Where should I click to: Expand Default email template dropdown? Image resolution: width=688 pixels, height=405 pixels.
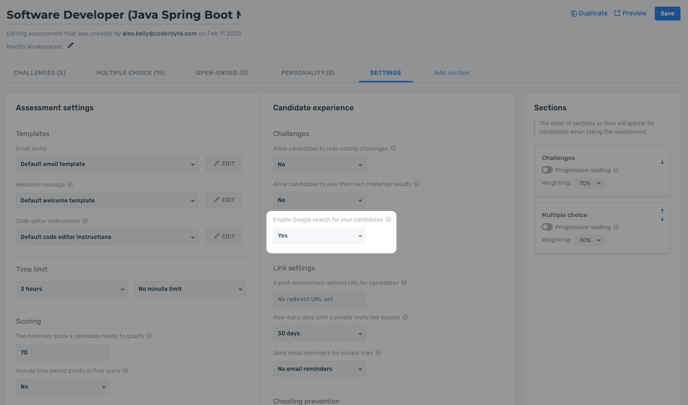coord(107,164)
